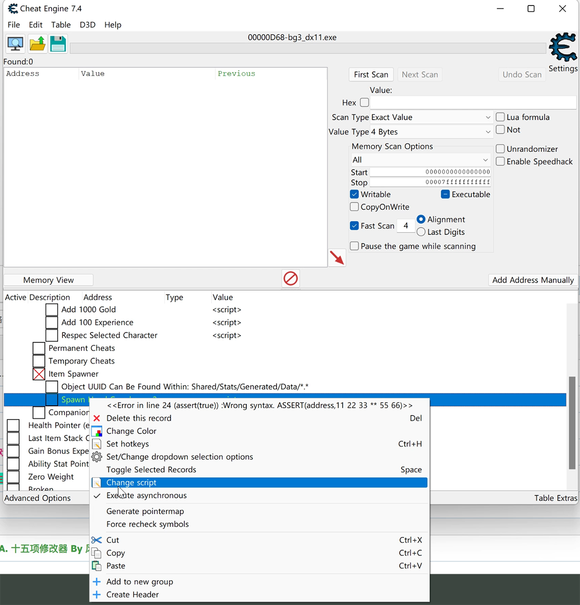Toggle the Permanent Cheats group checkbox
The height and width of the screenshot is (605, 580).
coord(39,348)
